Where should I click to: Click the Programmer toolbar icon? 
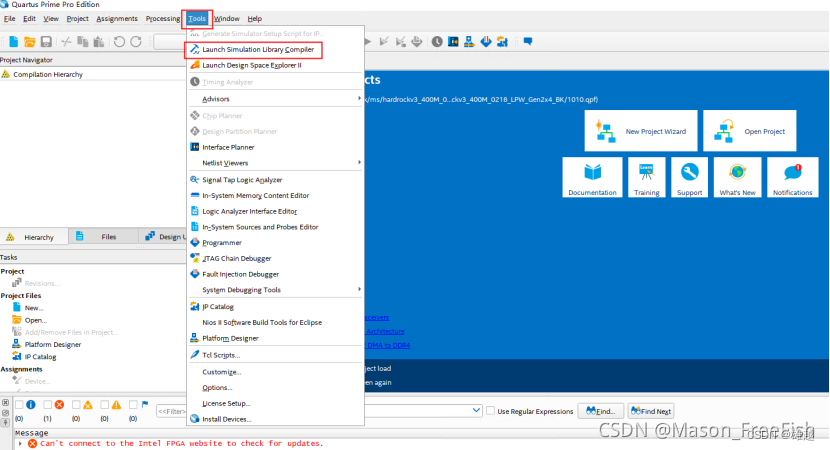[485, 41]
